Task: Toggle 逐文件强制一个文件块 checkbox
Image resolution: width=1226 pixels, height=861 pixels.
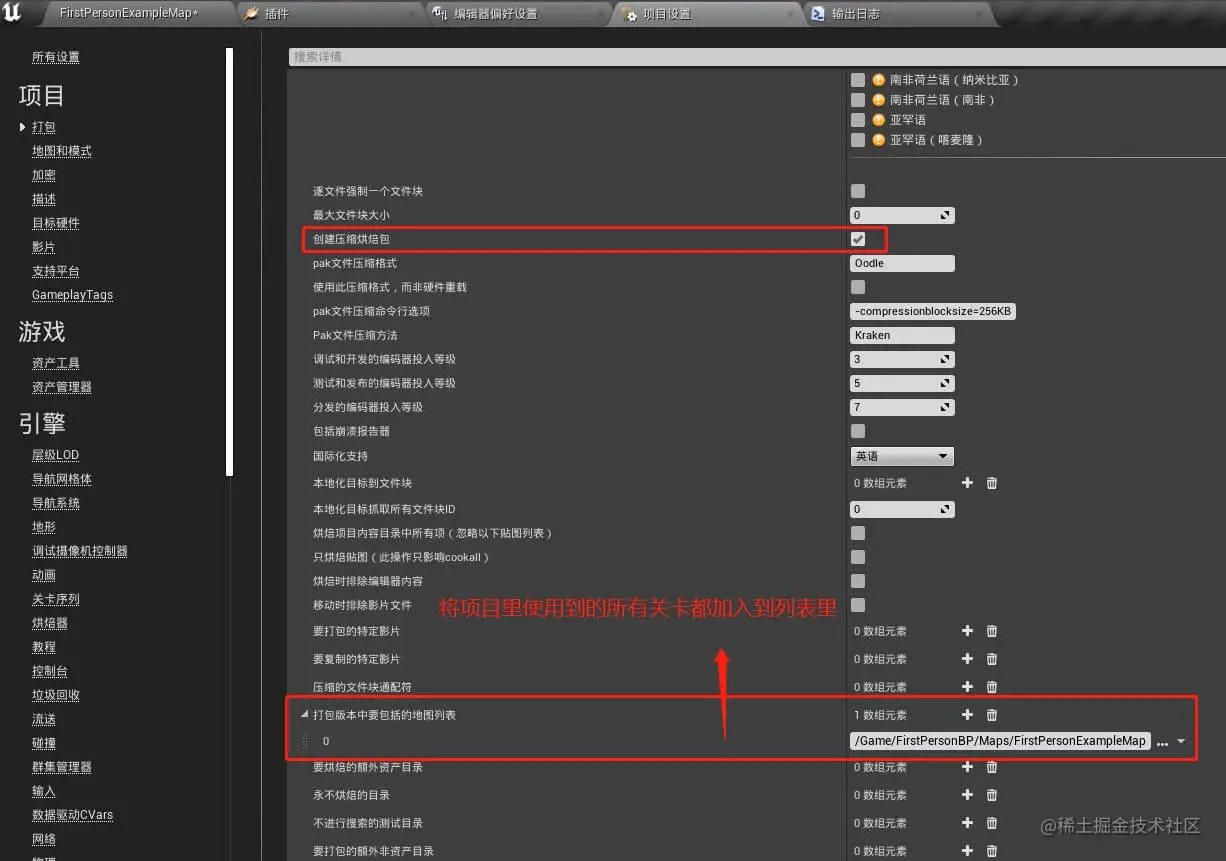Action: click(x=857, y=191)
